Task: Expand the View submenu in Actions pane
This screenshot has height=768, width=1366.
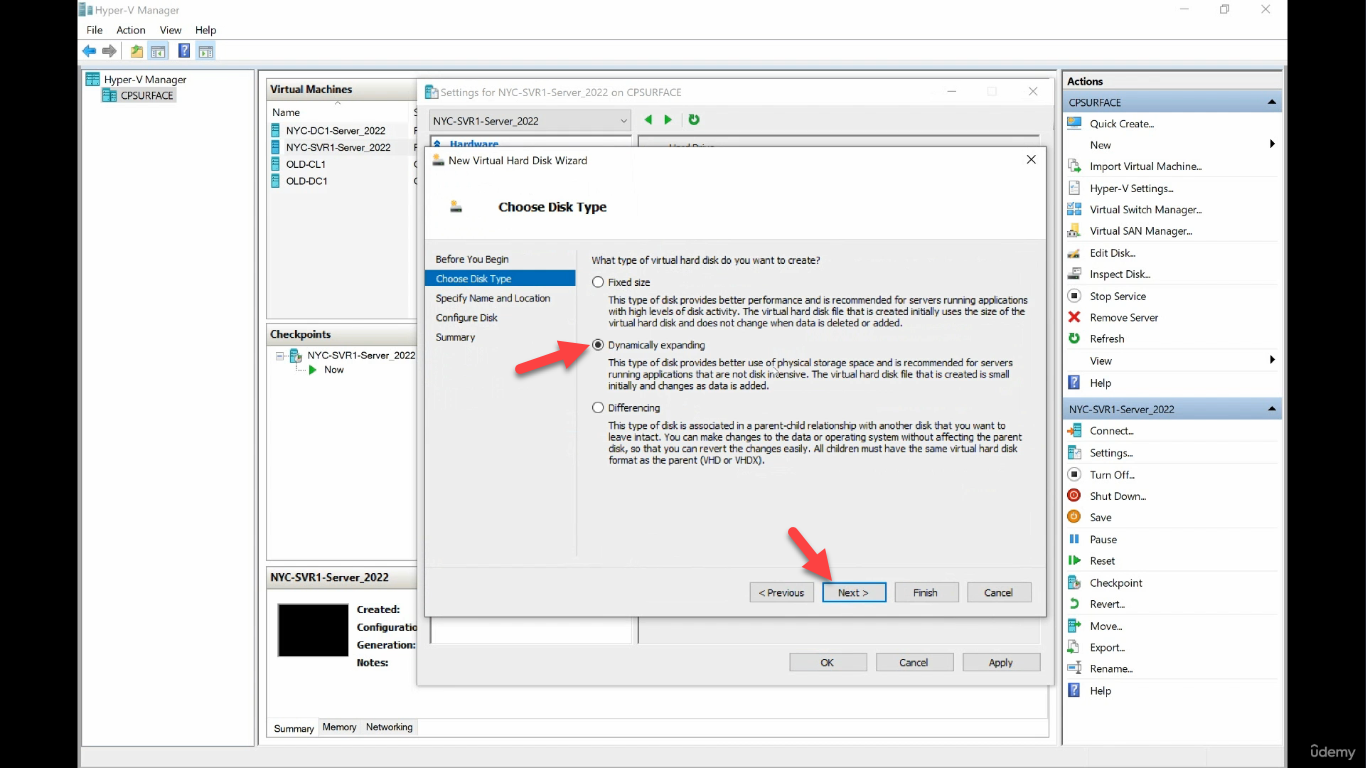Action: [x=1272, y=360]
